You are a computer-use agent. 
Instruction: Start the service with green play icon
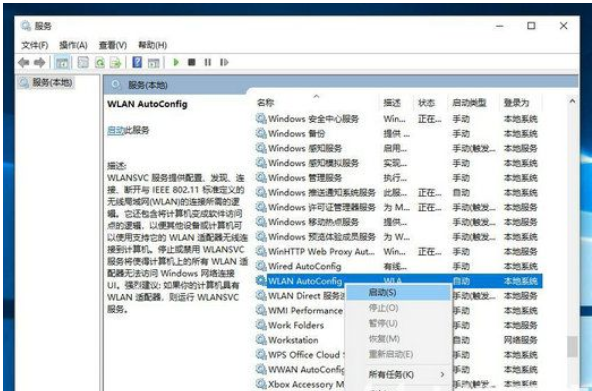[176, 62]
